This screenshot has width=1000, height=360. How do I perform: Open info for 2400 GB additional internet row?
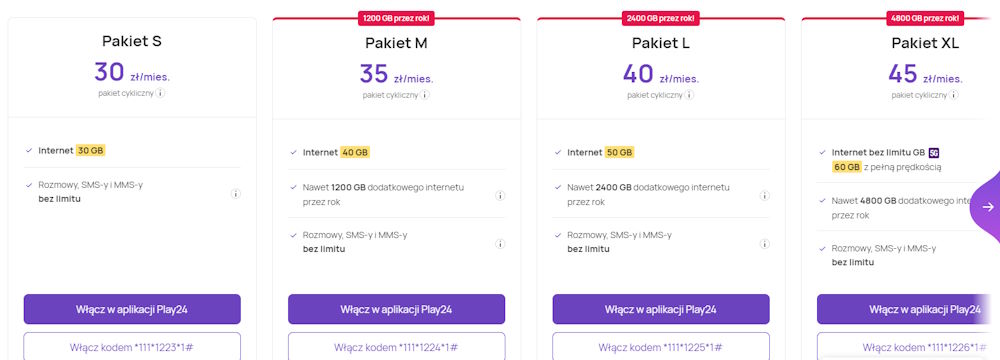pos(765,195)
